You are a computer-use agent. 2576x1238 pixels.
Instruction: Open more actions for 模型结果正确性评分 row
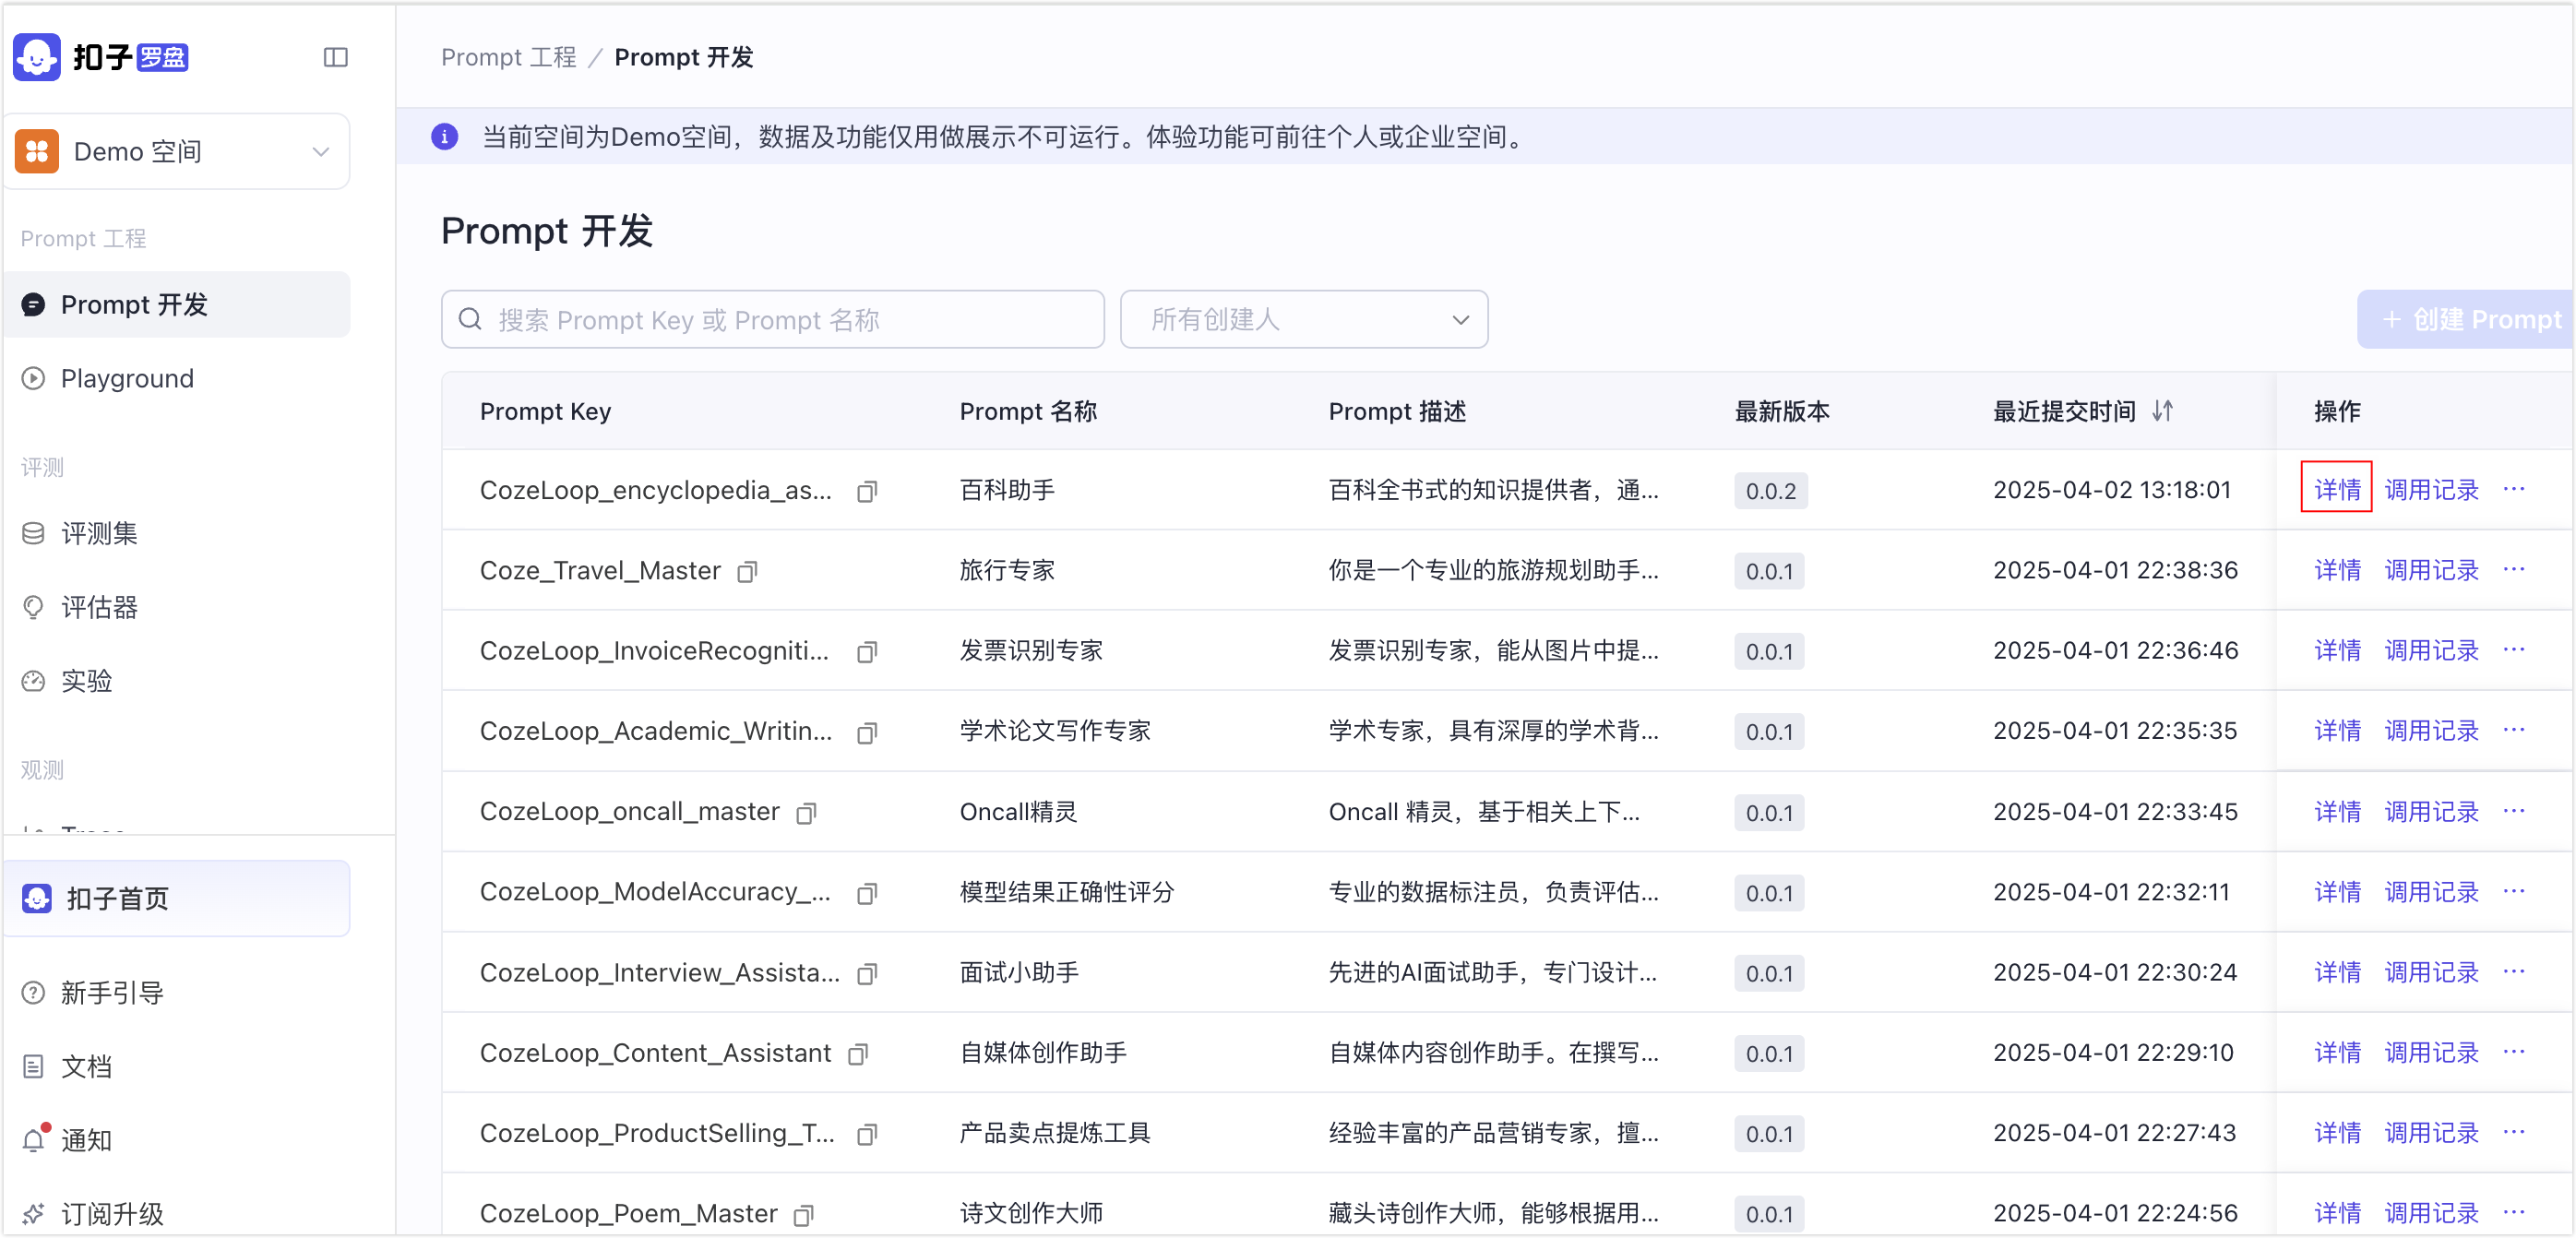tap(2514, 891)
